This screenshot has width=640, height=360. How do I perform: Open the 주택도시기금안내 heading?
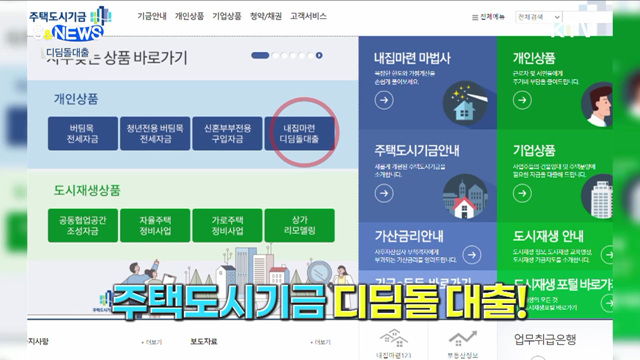[417, 151]
